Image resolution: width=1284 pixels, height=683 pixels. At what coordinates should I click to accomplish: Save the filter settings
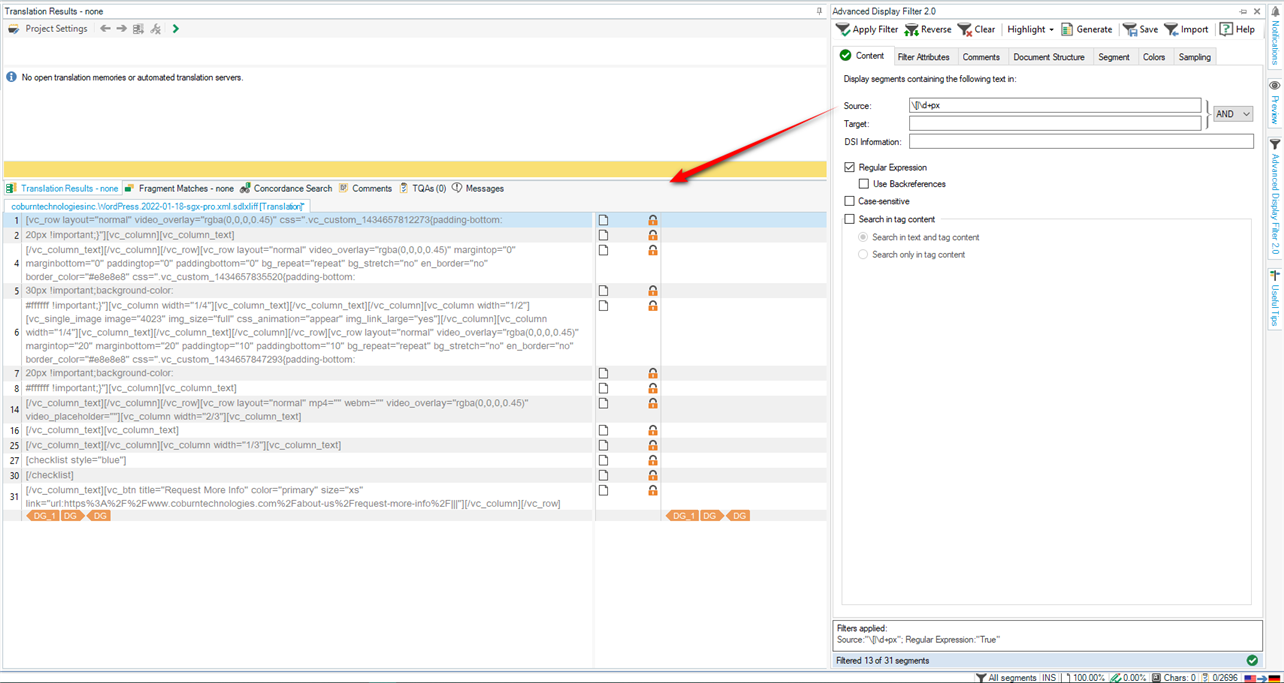click(1141, 29)
